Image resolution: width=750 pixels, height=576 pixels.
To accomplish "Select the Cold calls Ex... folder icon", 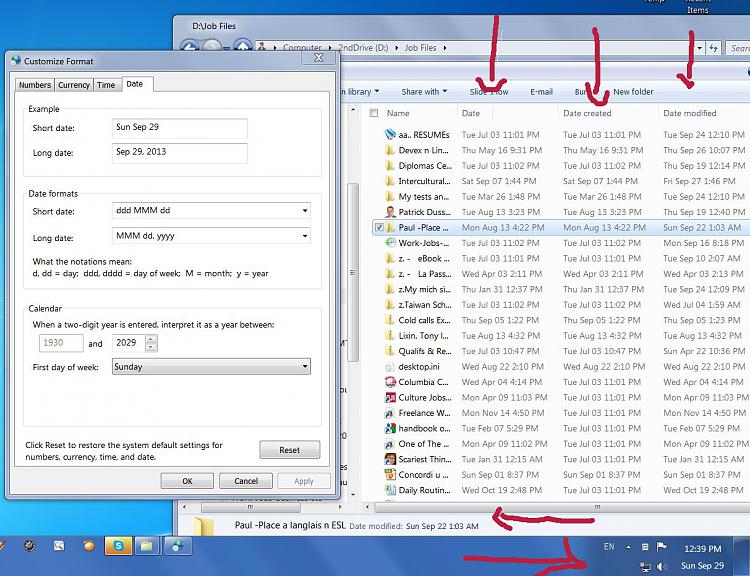I will (390, 320).
